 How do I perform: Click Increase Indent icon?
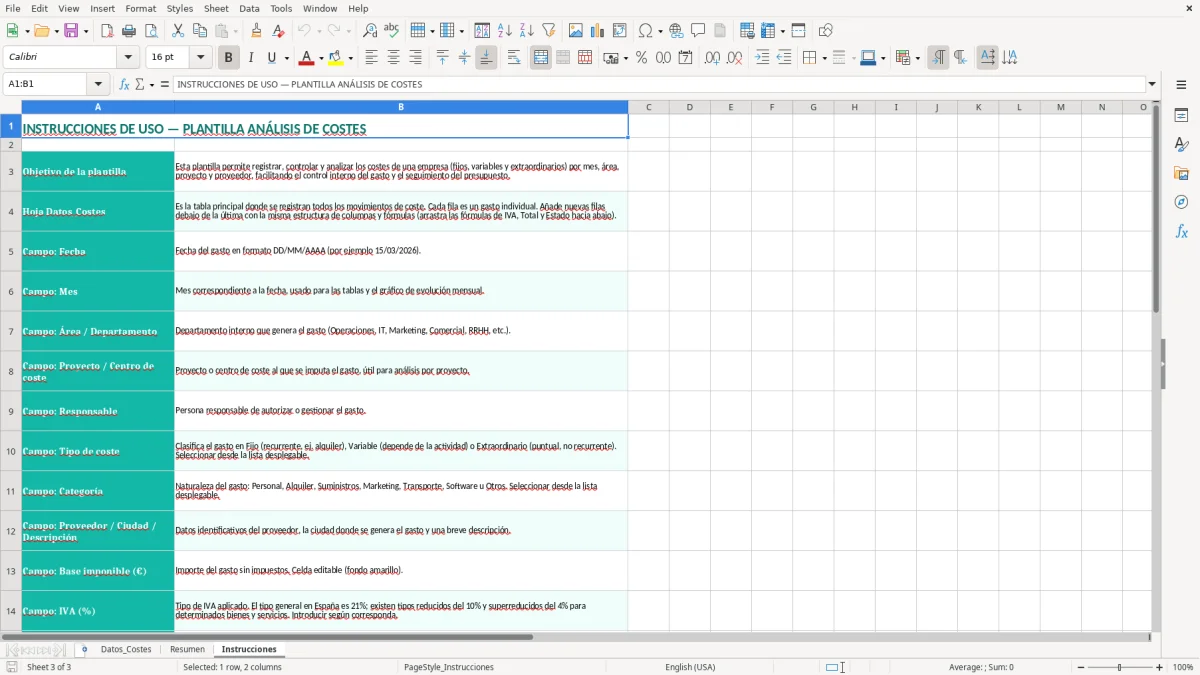pyautogui.click(x=762, y=58)
